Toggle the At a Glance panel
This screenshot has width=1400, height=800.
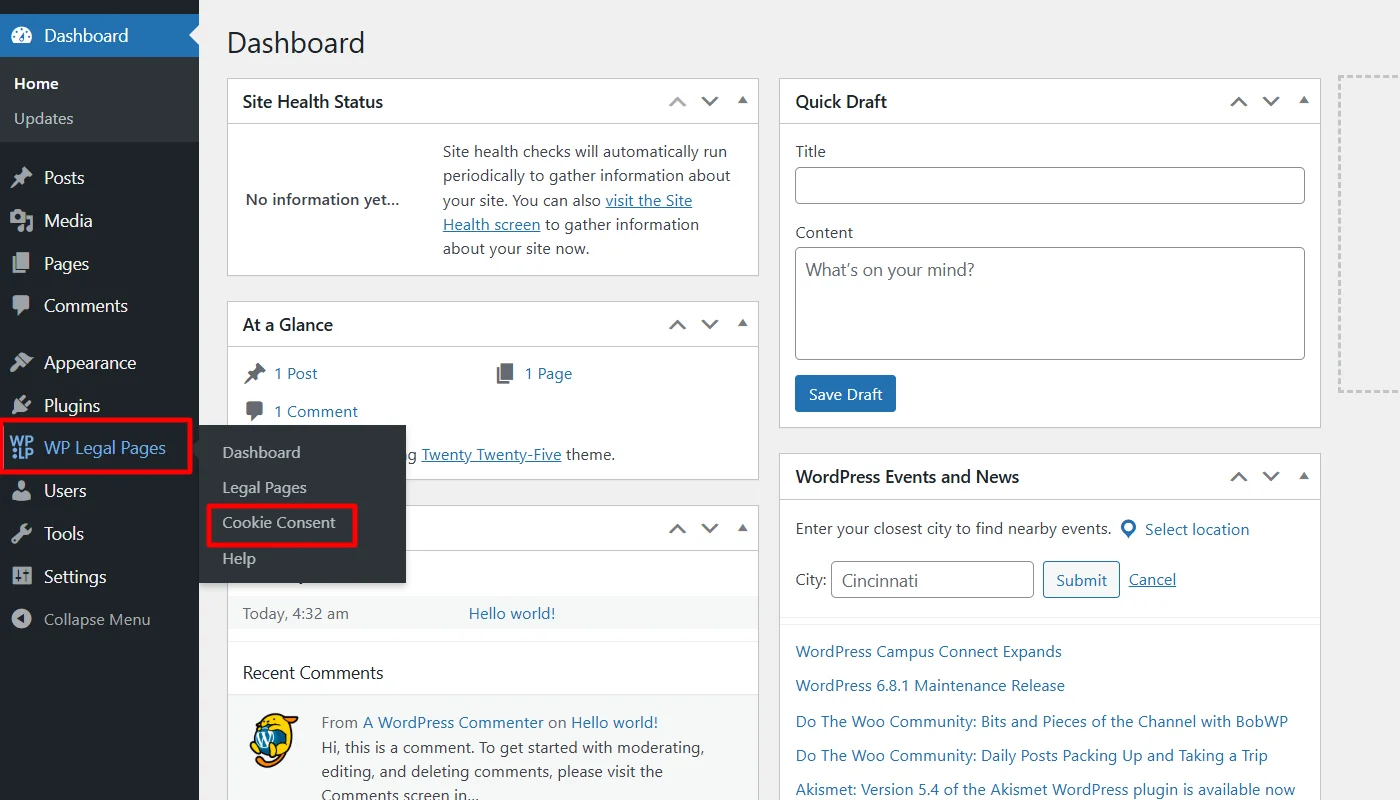(742, 323)
